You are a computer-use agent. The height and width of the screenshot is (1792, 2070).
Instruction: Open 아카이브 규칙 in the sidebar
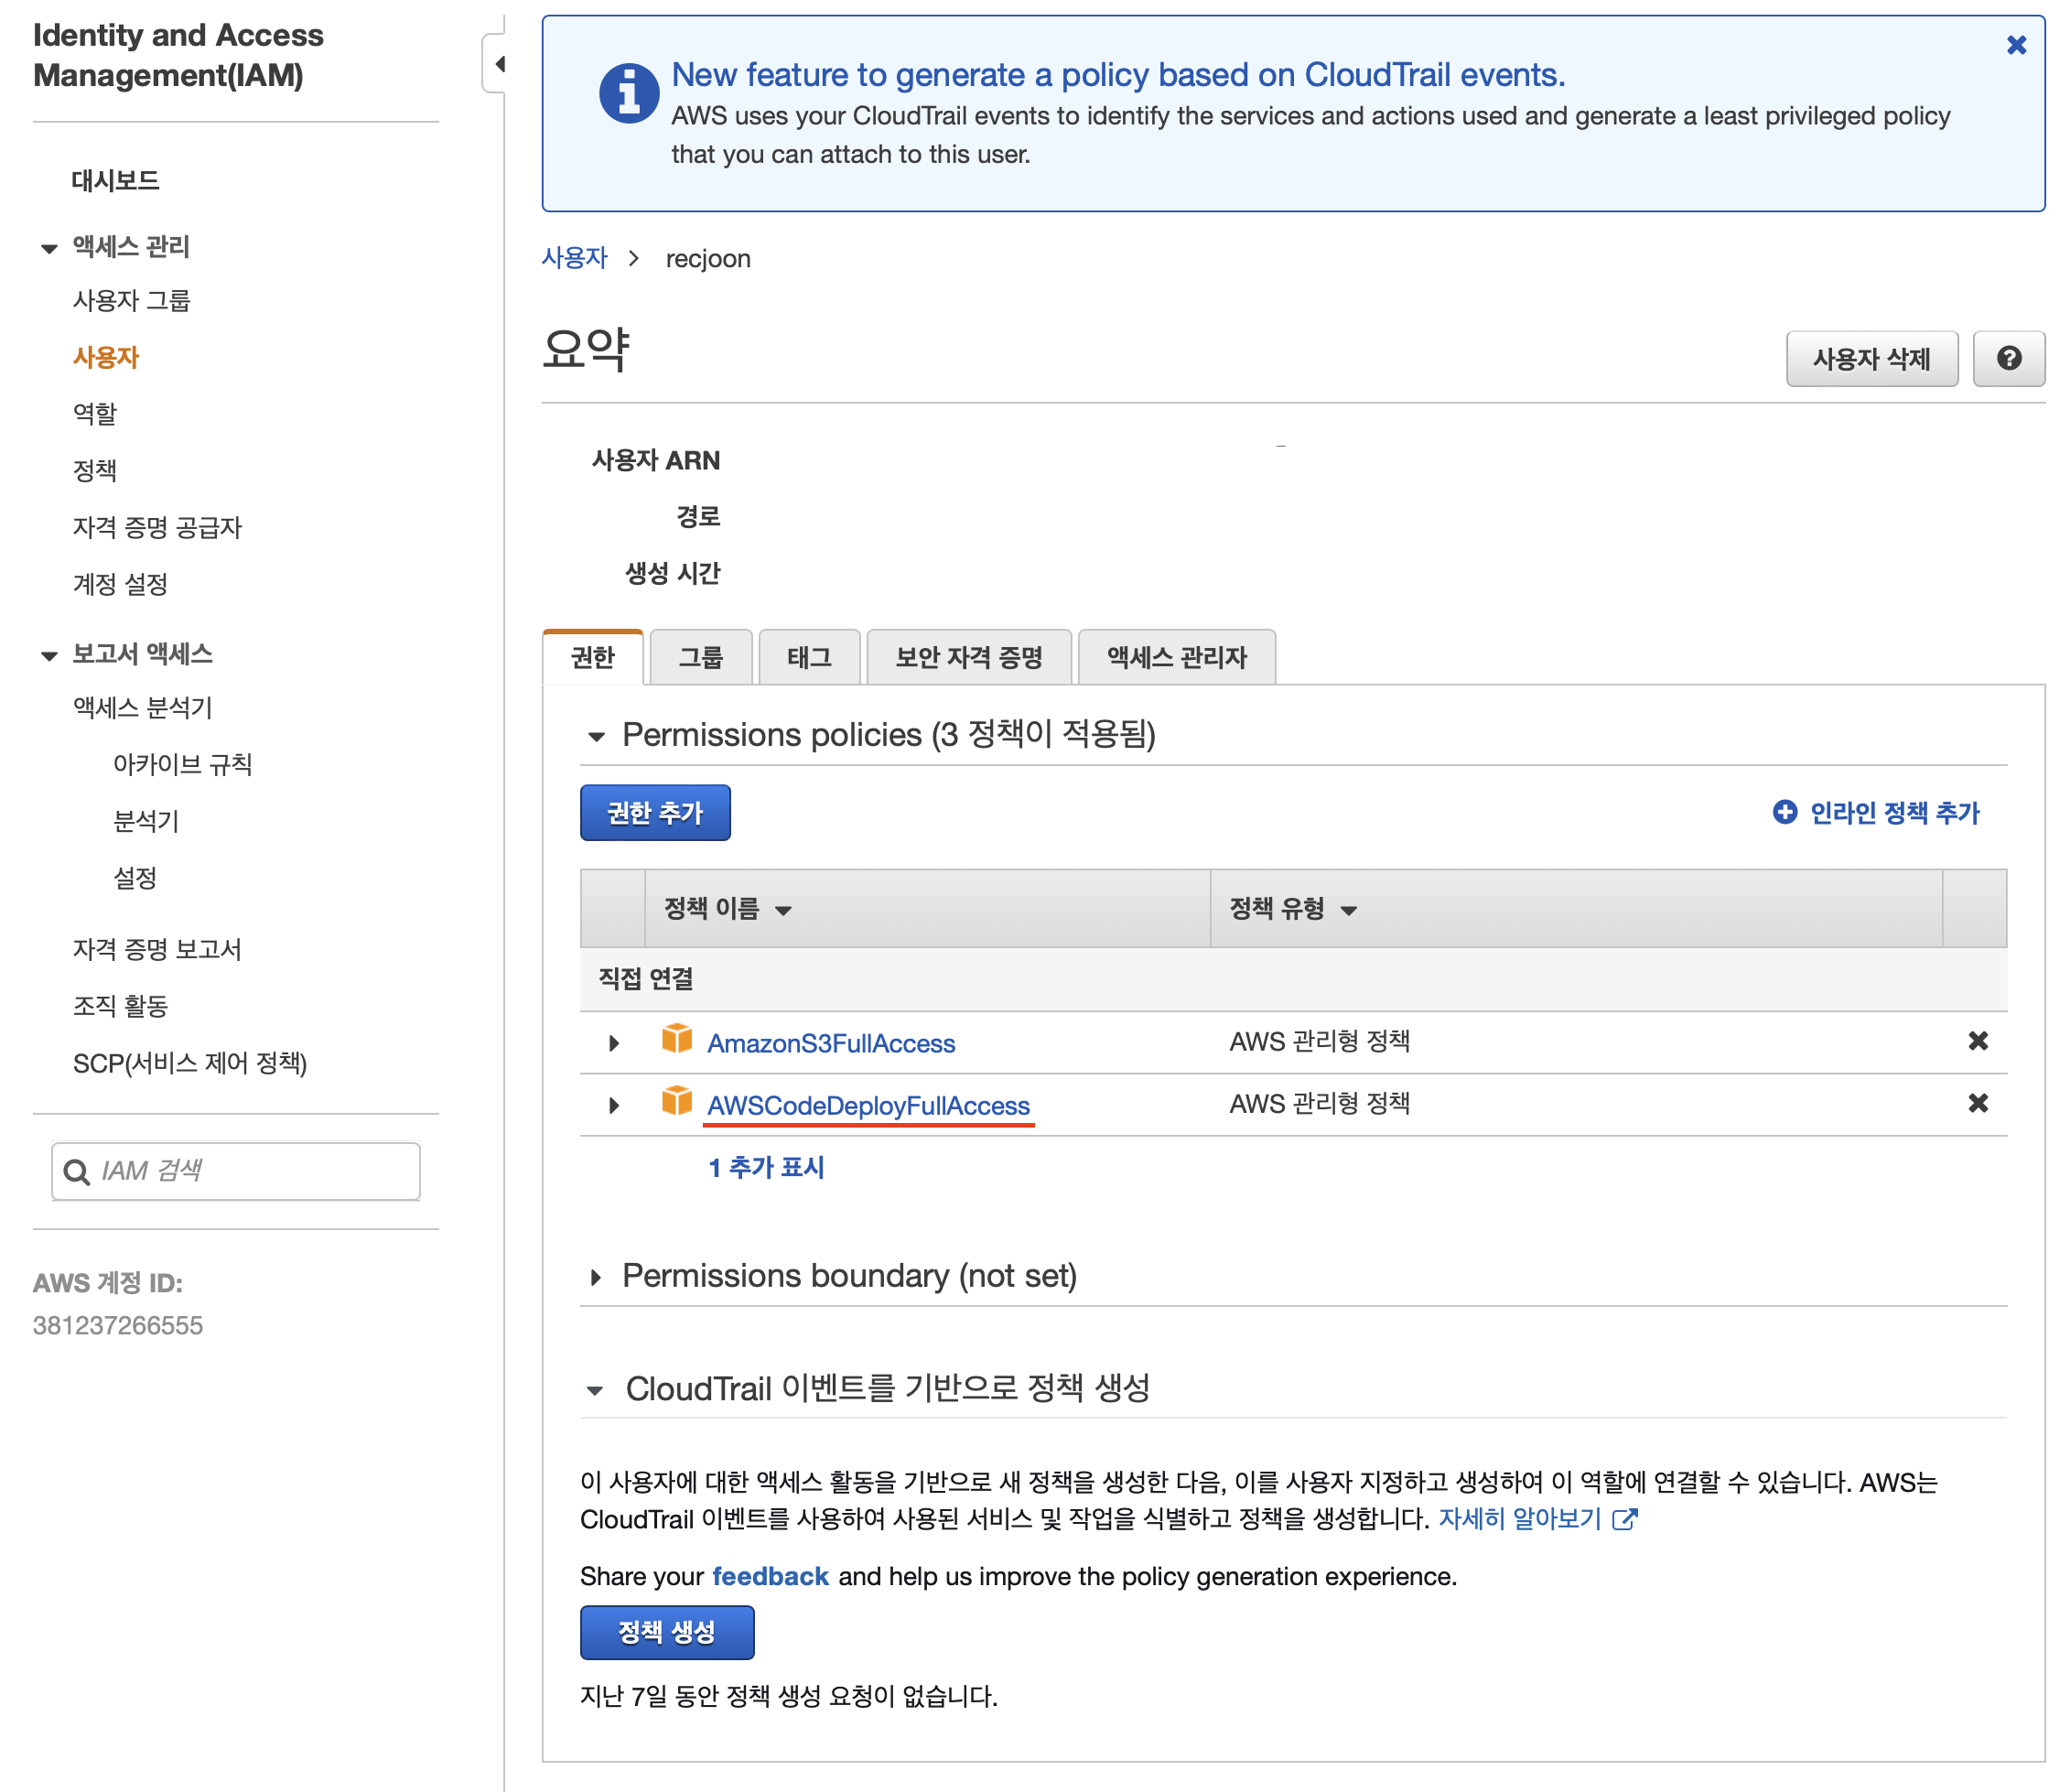[182, 765]
